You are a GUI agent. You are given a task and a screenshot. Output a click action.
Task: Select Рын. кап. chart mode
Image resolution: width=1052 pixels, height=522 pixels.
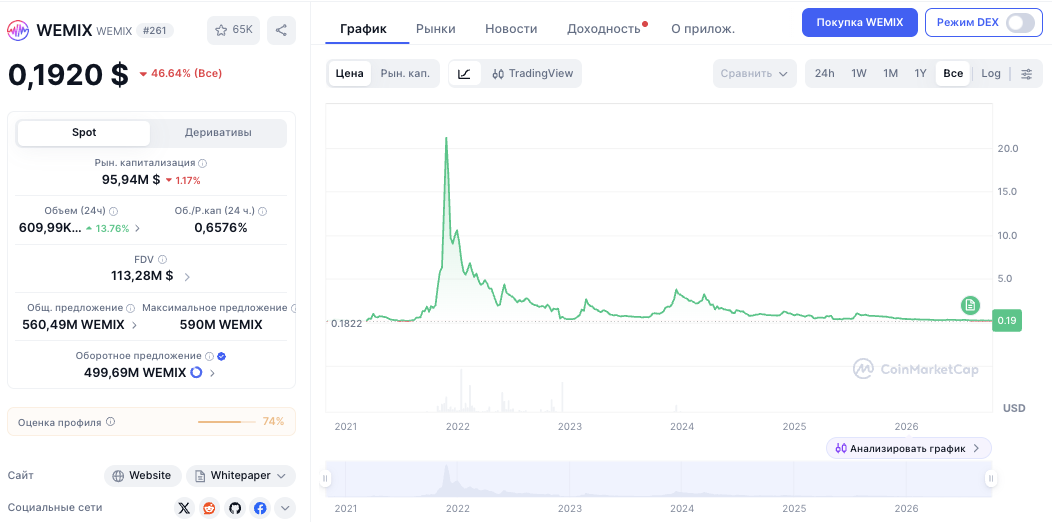click(405, 74)
